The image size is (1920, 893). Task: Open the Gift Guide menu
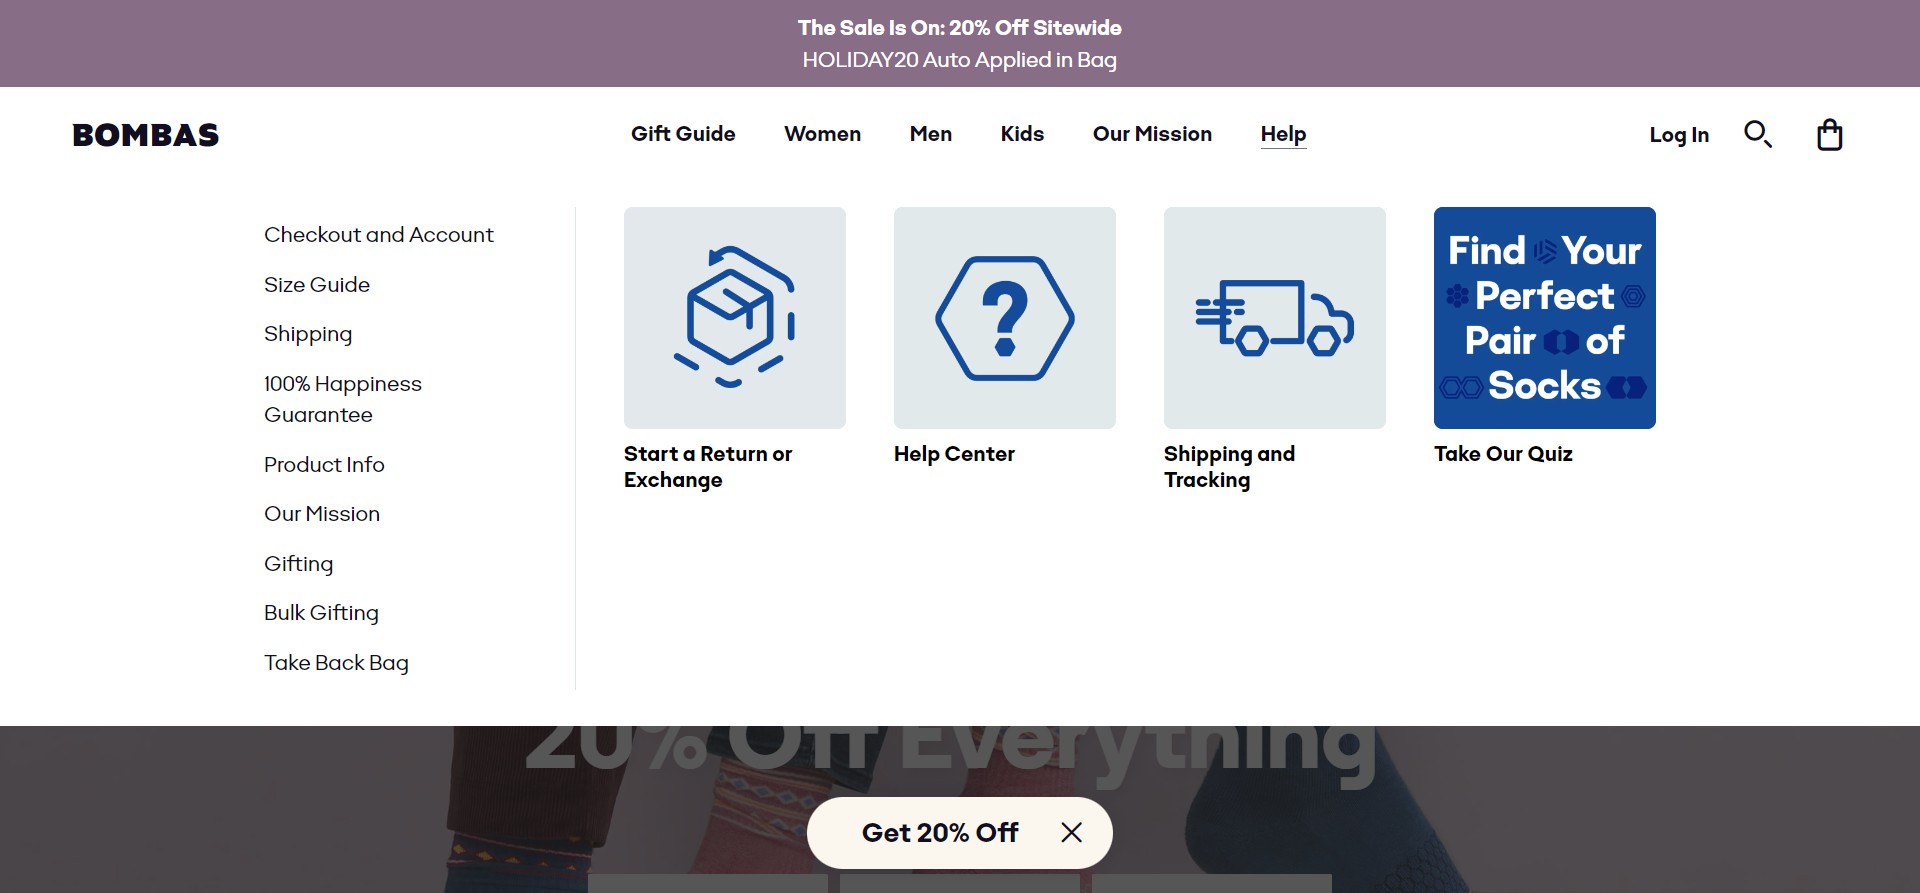[683, 134]
